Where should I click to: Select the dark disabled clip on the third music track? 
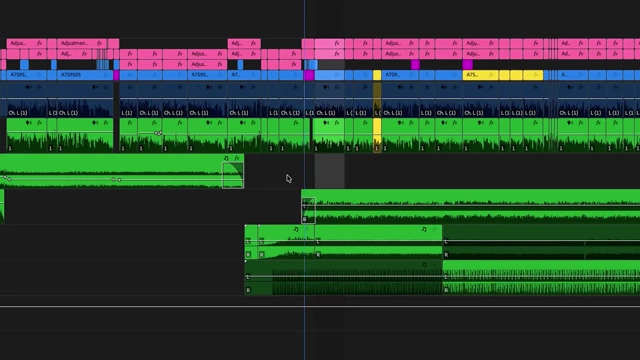[541, 242]
